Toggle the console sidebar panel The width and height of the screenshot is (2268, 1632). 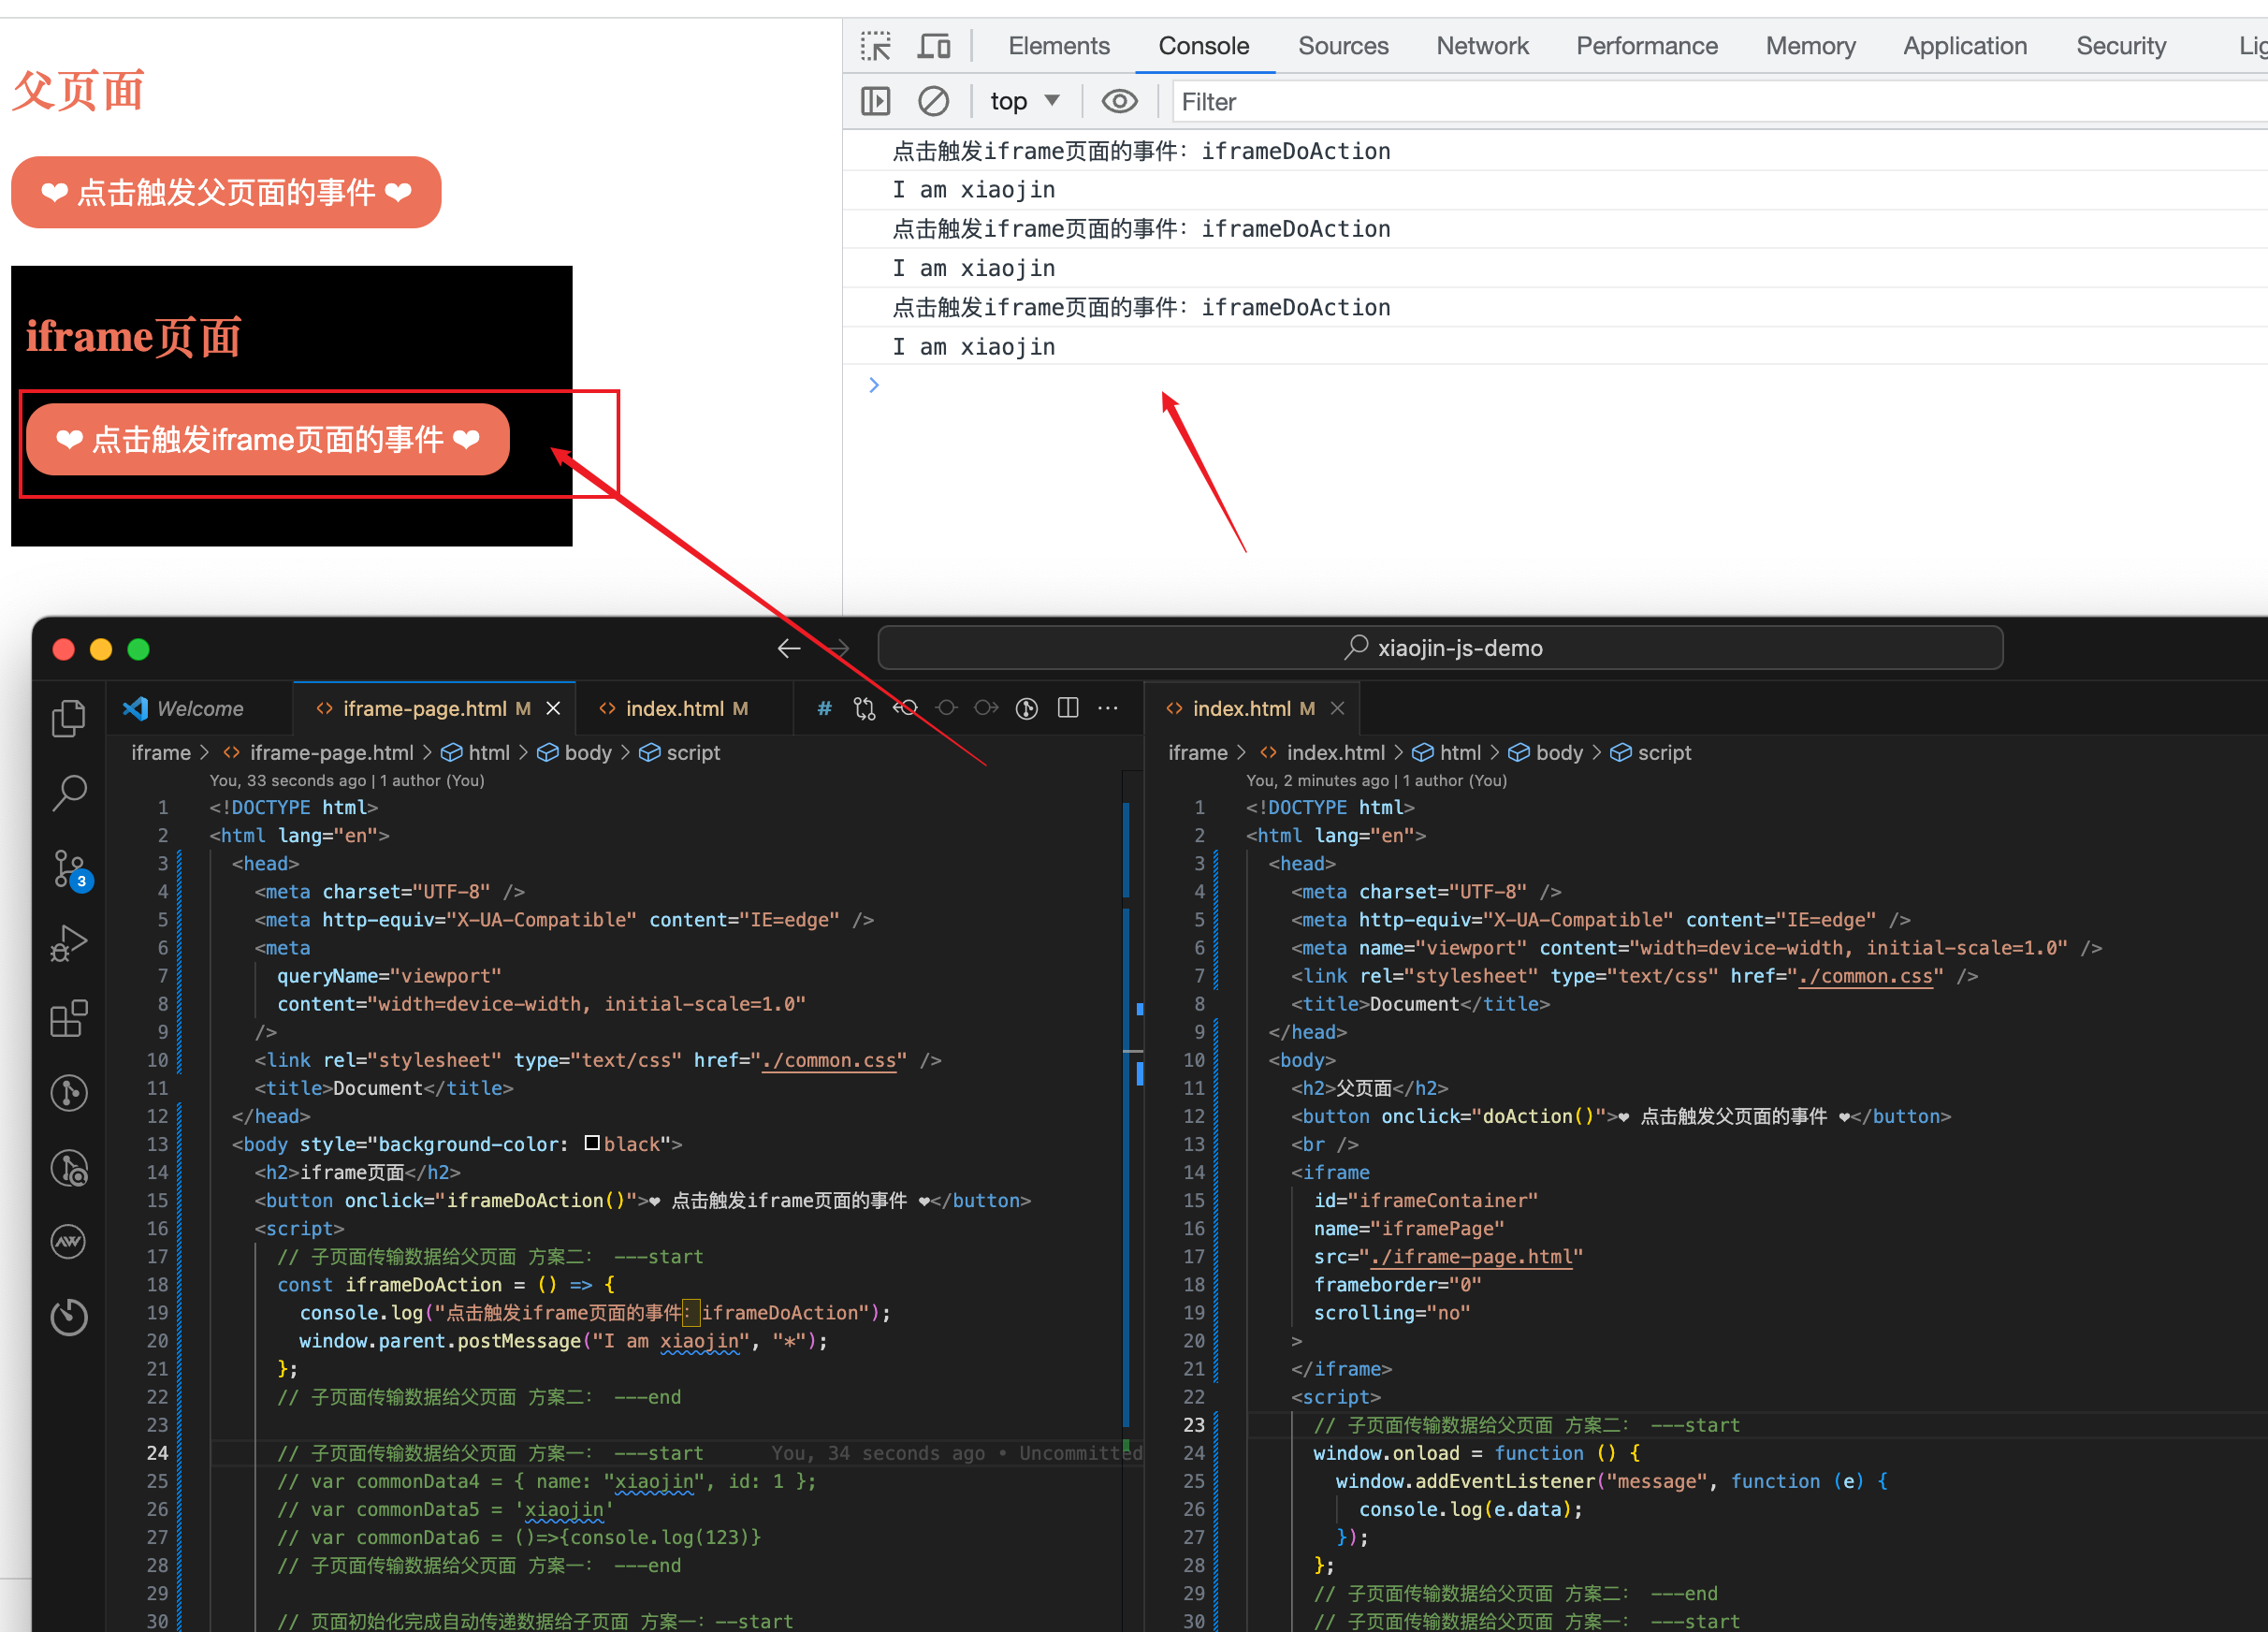(x=875, y=101)
